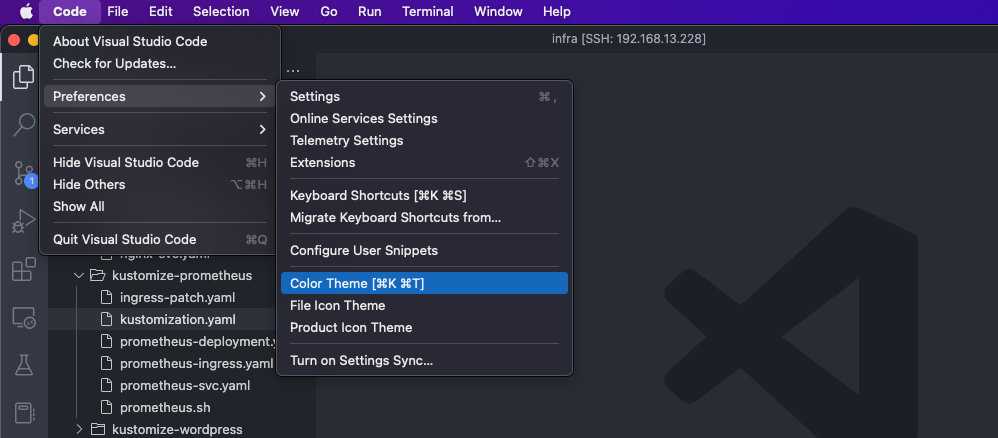The width and height of the screenshot is (998, 438).
Task: Open explorer More Actions ellipsis
Action: (293, 71)
